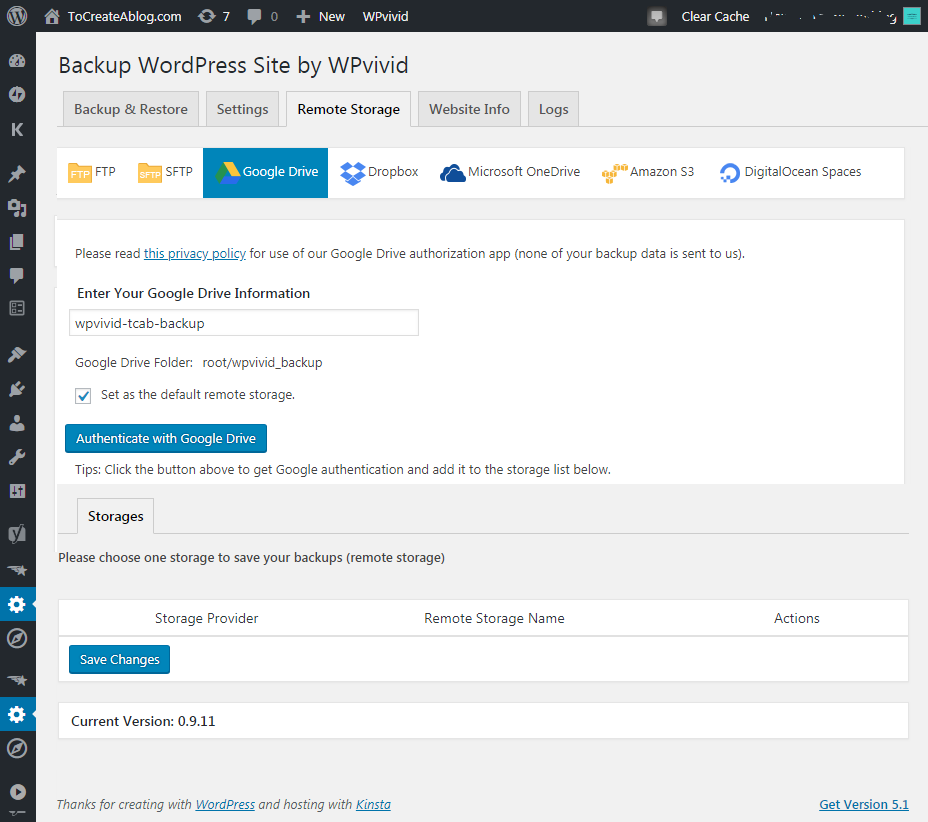This screenshot has height=822, width=928.
Task: Open the notification box beside Clear Cache
Action: [x=656, y=16]
